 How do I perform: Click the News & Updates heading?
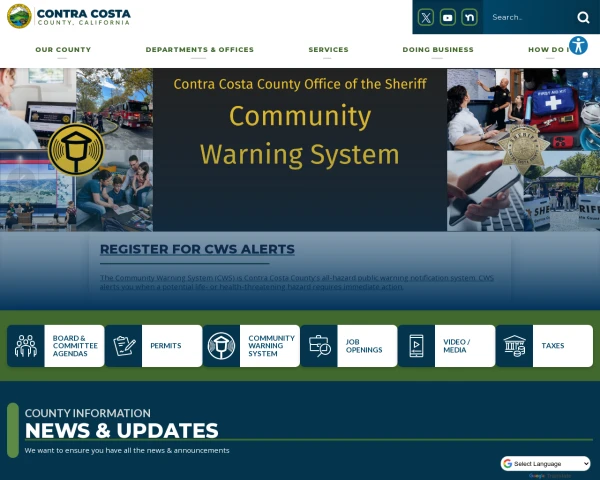[x=122, y=430]
